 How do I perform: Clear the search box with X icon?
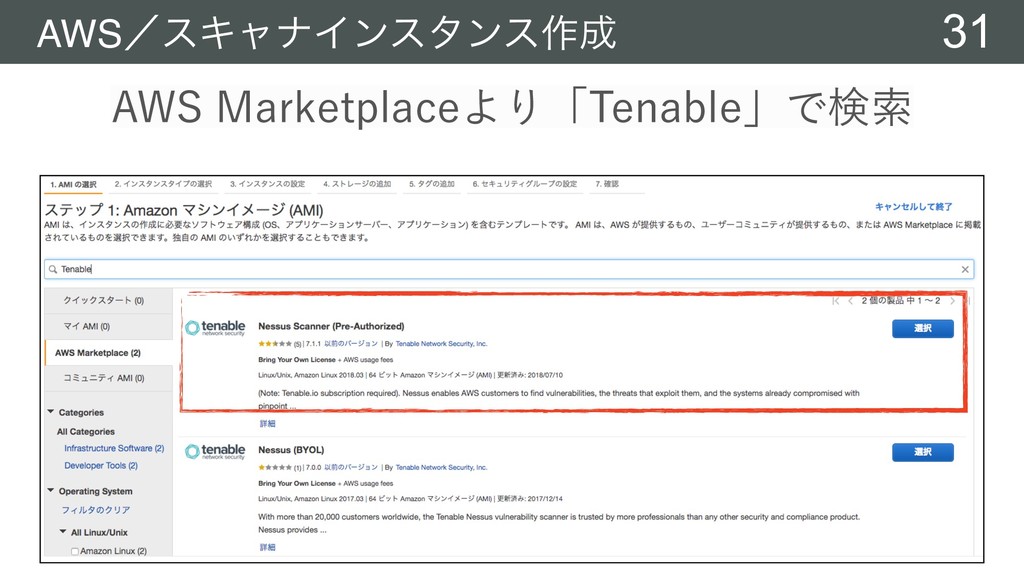coord(965,269)
